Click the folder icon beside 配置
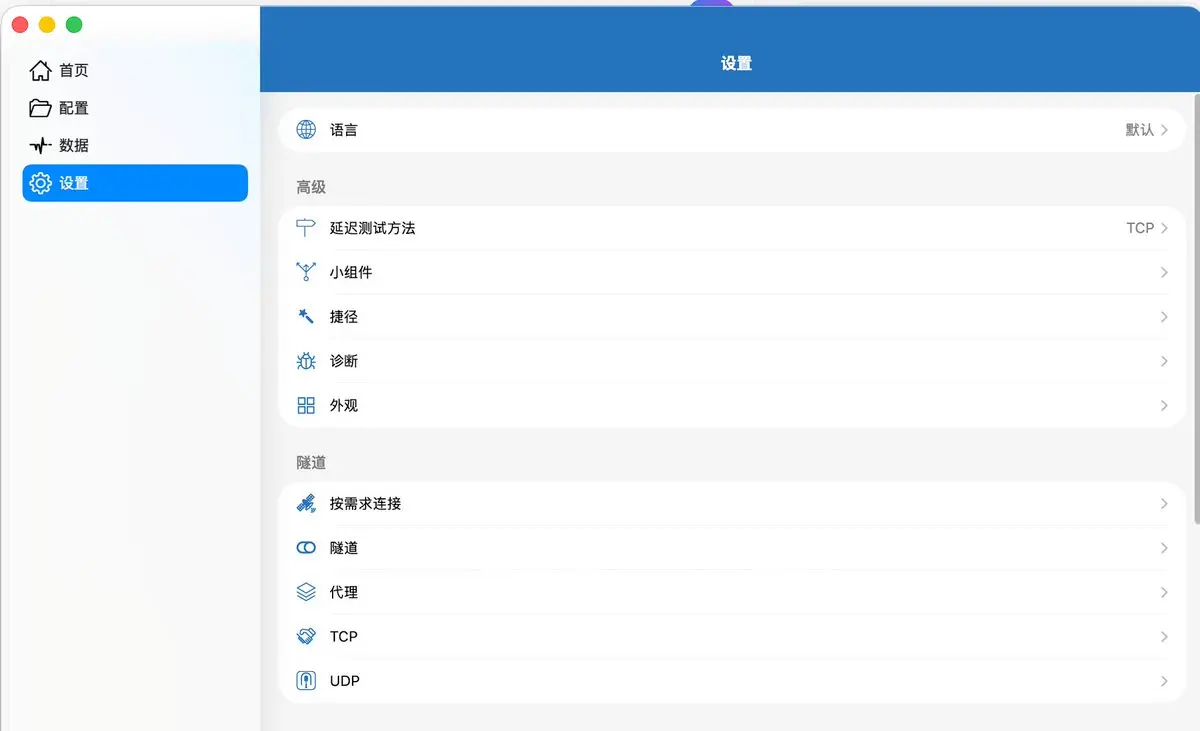This screenshot has height=731, width=1200. 40,108
